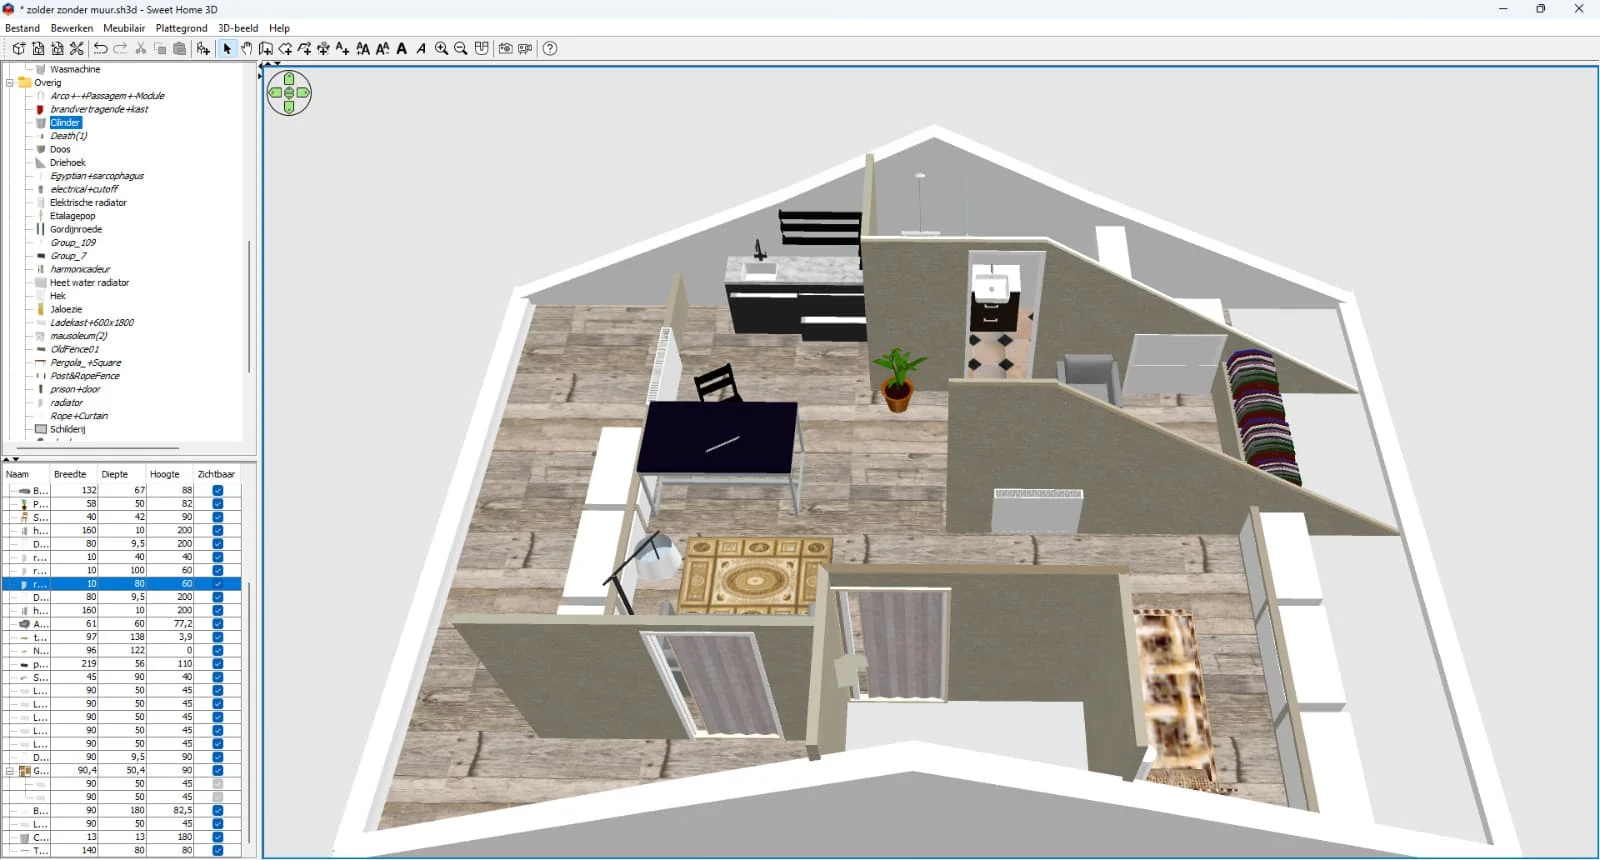Choose the create rooms tool
Screen dimensions: 1600x860
[x=285, y=49]
